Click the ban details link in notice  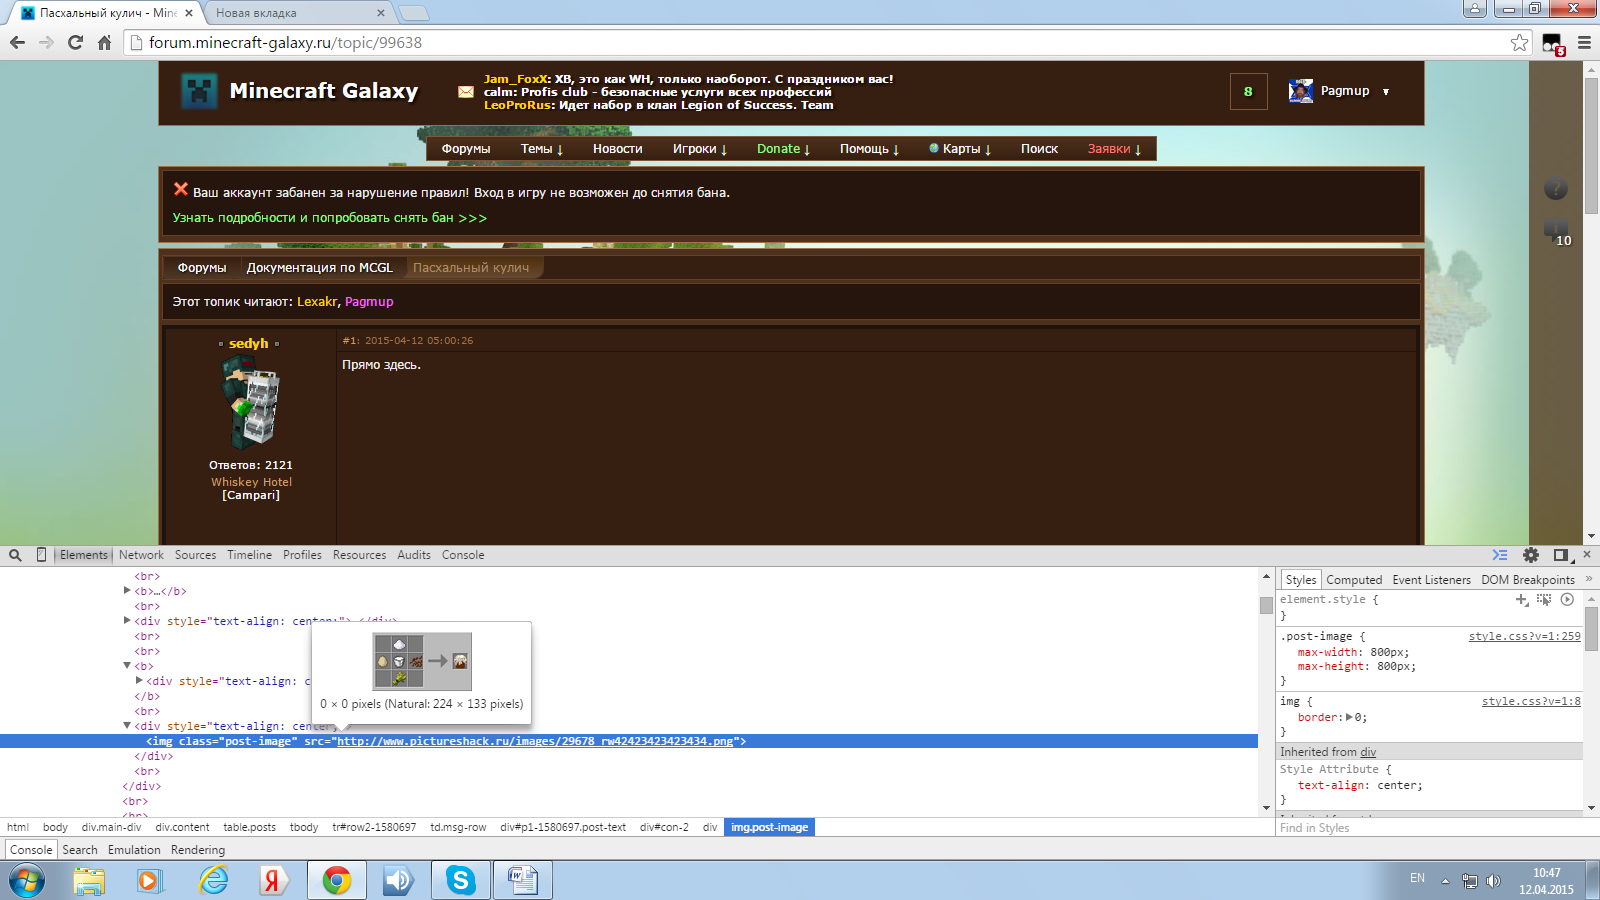pos(329,218)
